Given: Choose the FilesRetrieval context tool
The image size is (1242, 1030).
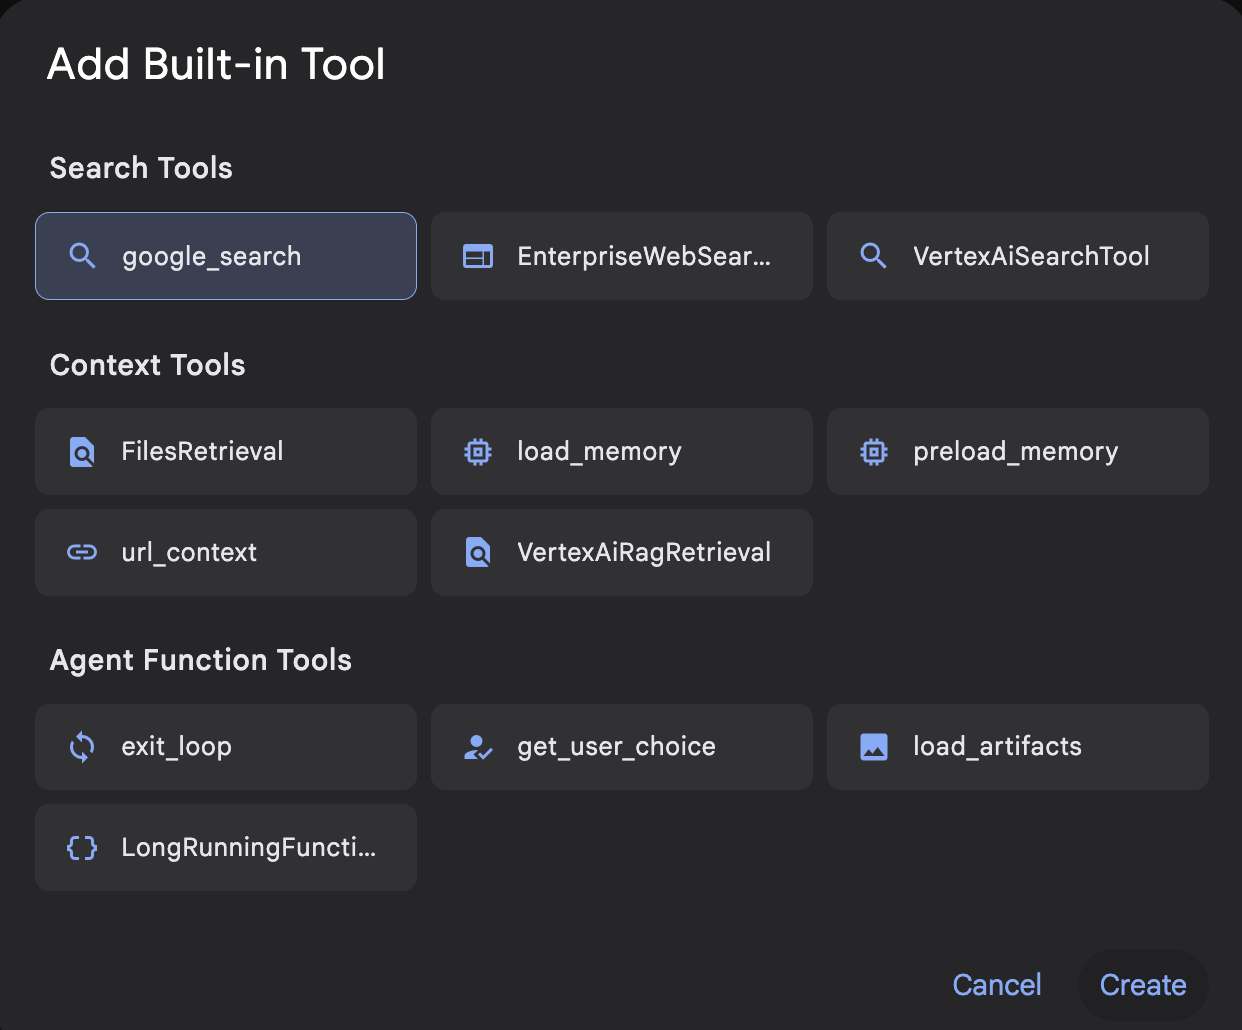Looking at the screenshot, I should pos(226,451).
